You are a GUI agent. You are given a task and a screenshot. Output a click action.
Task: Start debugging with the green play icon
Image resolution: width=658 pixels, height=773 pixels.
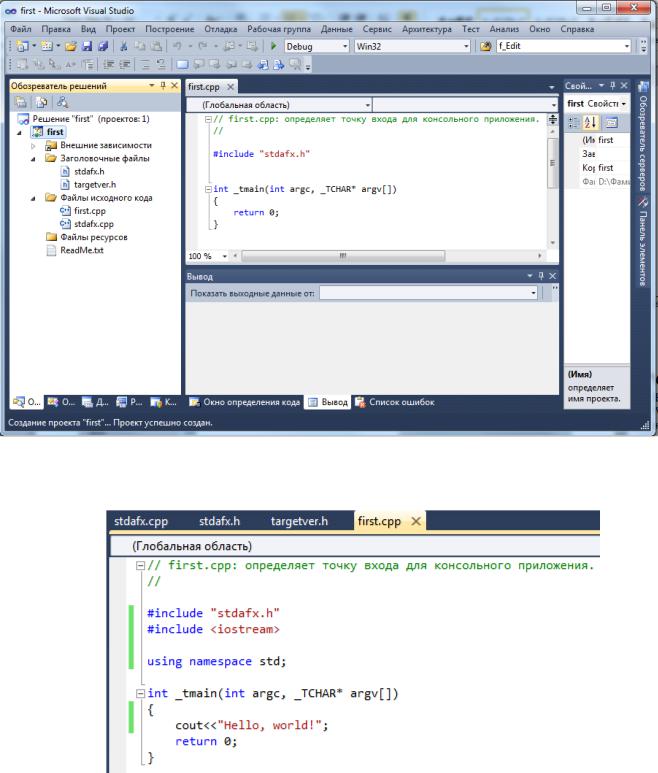[274, 46]
